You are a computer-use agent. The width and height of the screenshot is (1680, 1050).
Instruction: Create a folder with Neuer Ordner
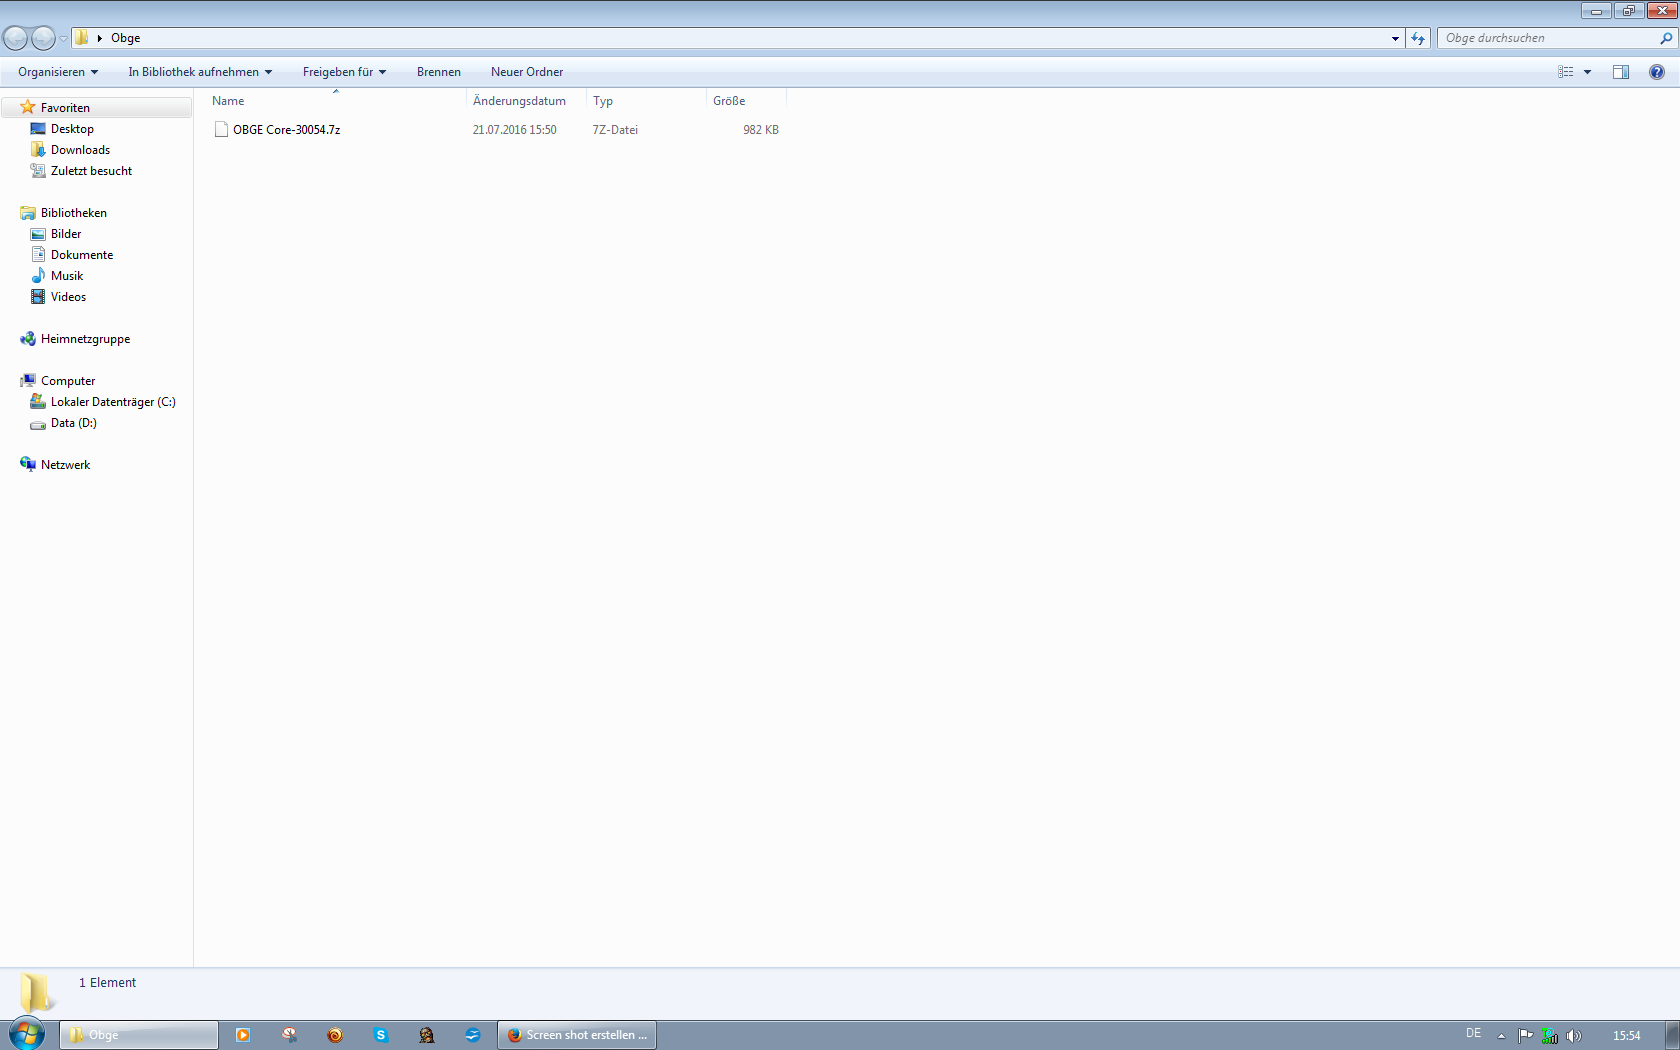coord(527,72)
